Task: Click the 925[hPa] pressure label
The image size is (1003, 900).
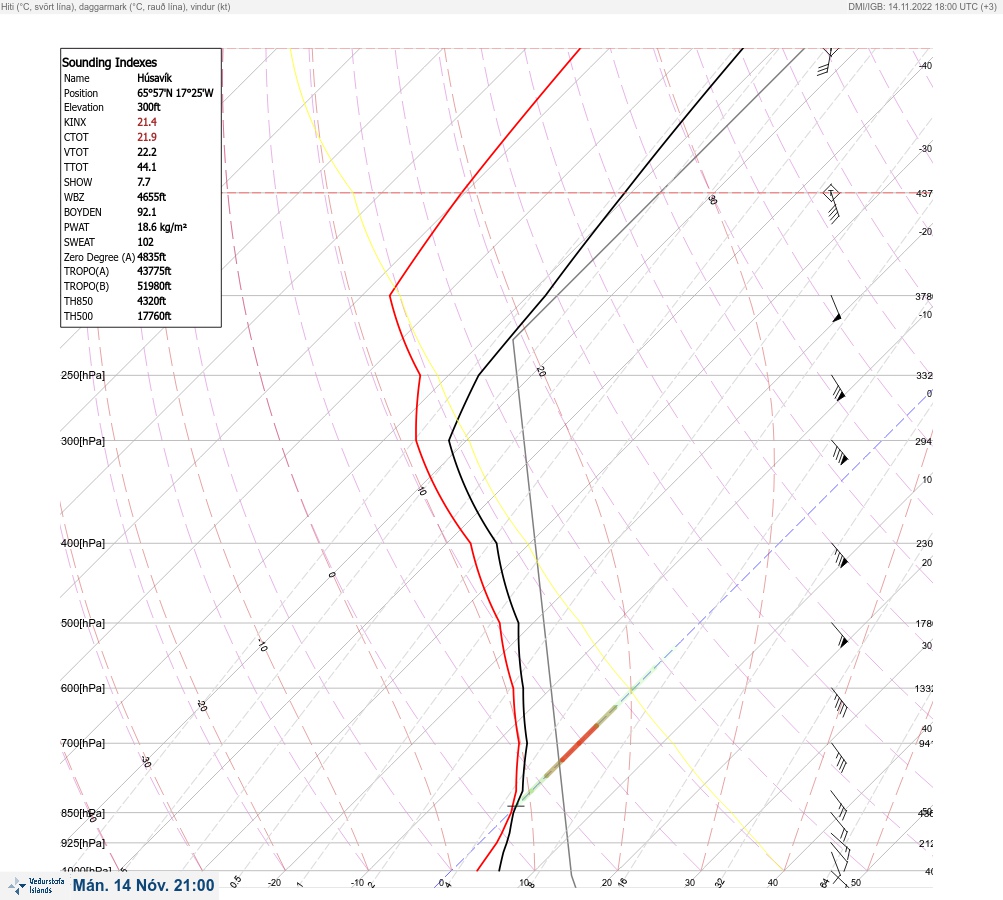Action: (x=83, y=843)
